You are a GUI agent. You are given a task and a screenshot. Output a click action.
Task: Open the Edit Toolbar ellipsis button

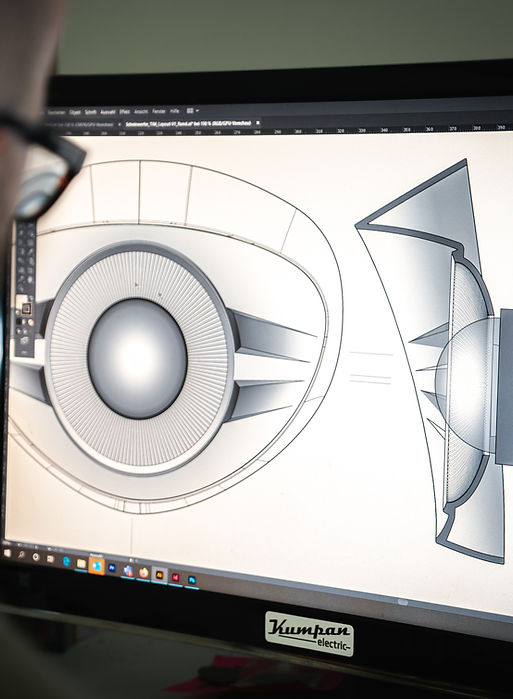(24, 352)
